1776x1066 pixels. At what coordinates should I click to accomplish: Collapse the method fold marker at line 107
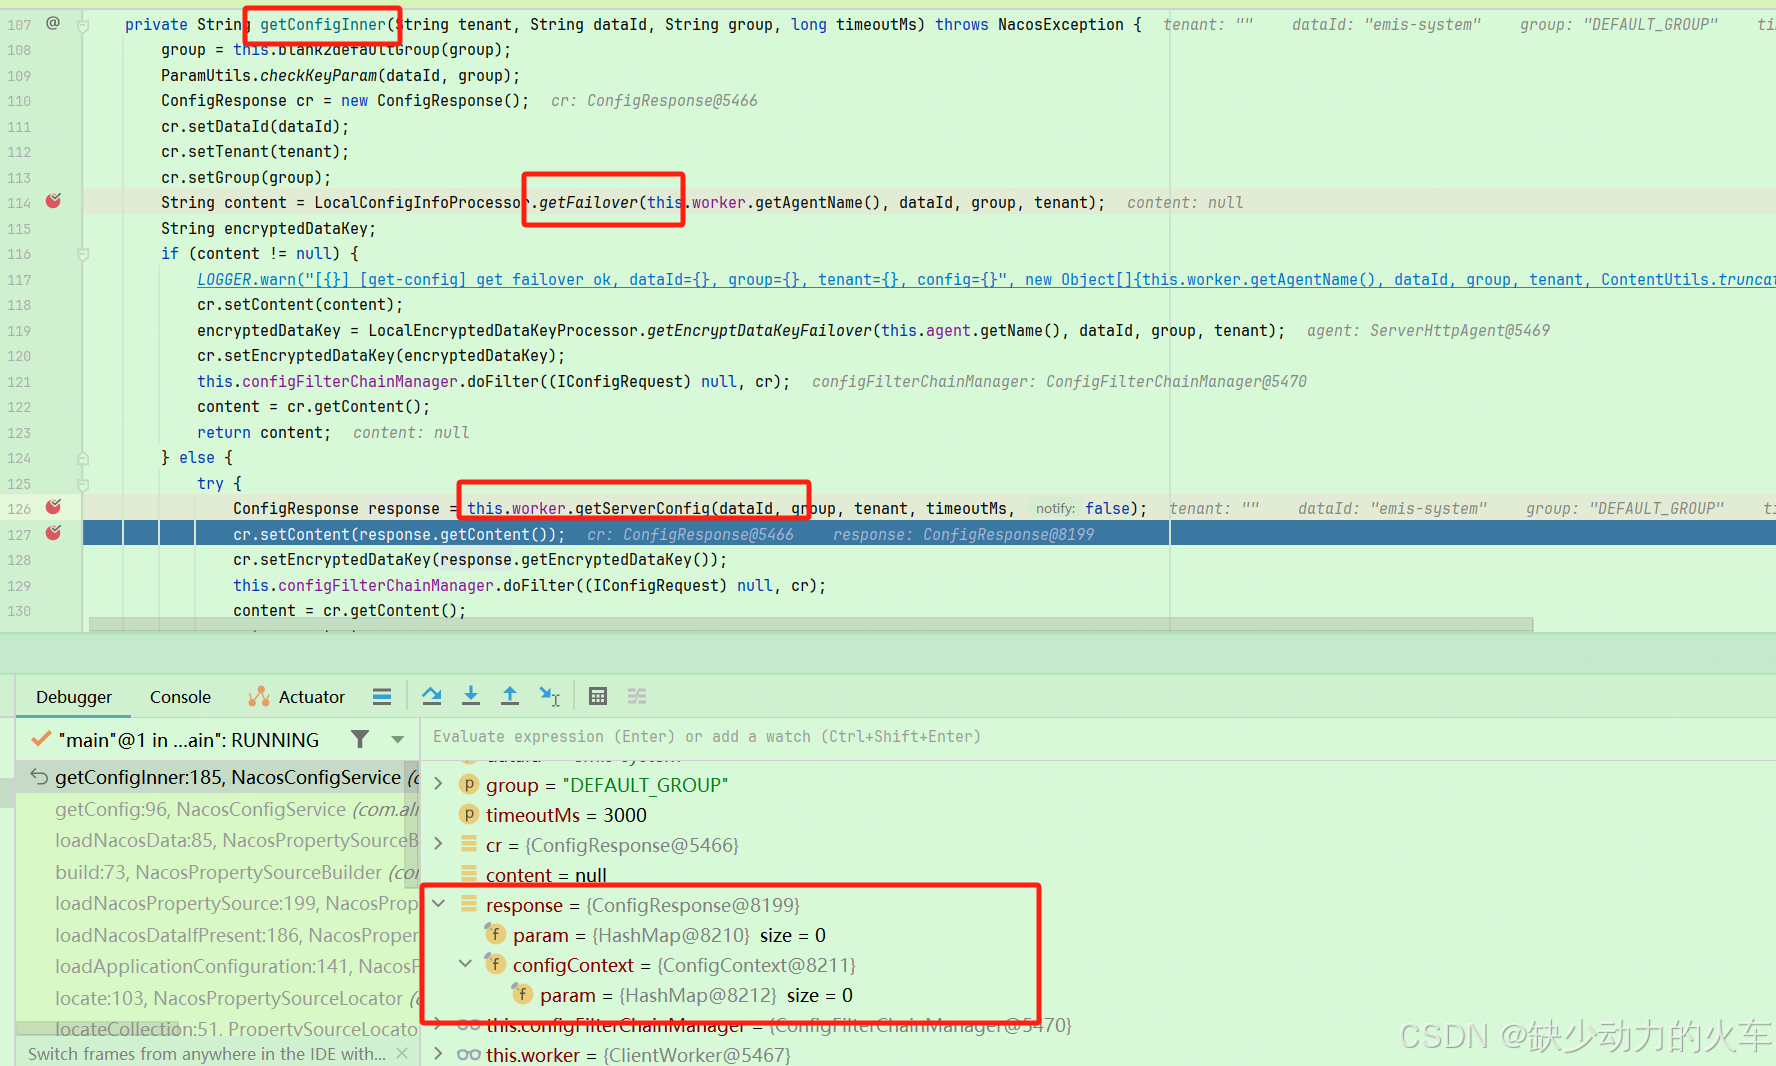[x=84, y=25]
